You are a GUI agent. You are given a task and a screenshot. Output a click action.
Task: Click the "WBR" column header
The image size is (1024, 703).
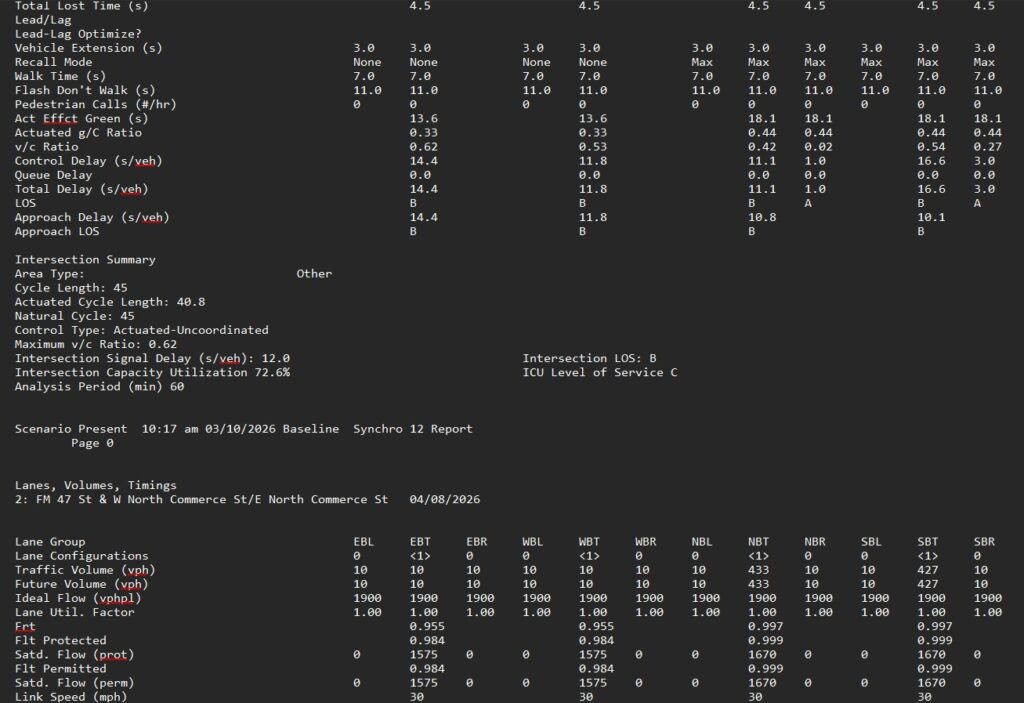pos(646,542)
